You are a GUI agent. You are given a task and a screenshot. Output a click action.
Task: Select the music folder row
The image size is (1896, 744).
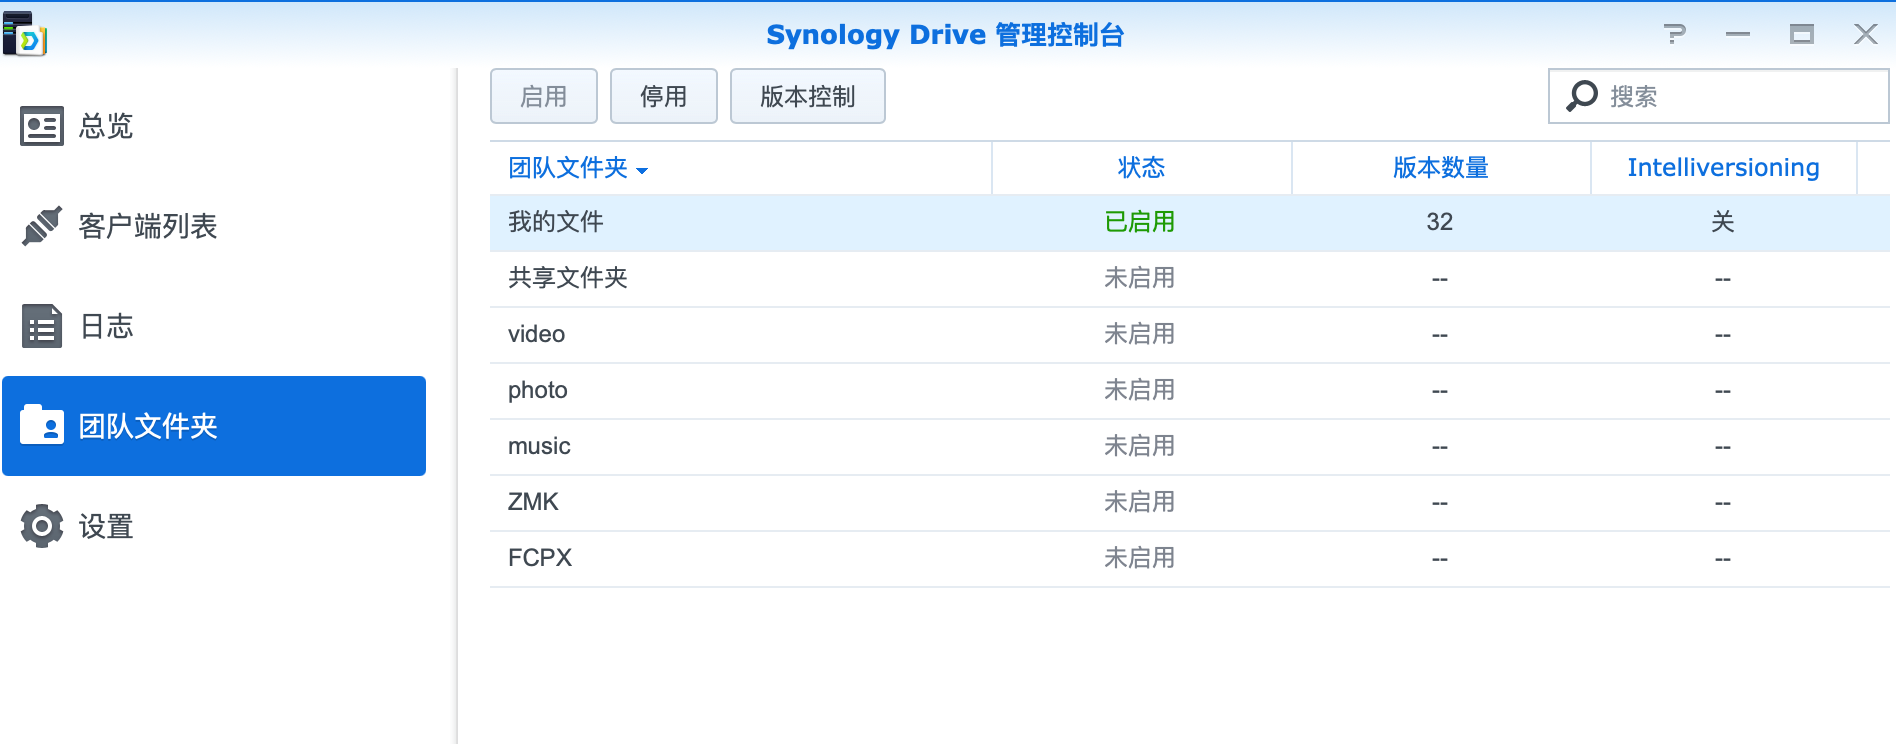pyautogui.click(x=1190, y=446)
